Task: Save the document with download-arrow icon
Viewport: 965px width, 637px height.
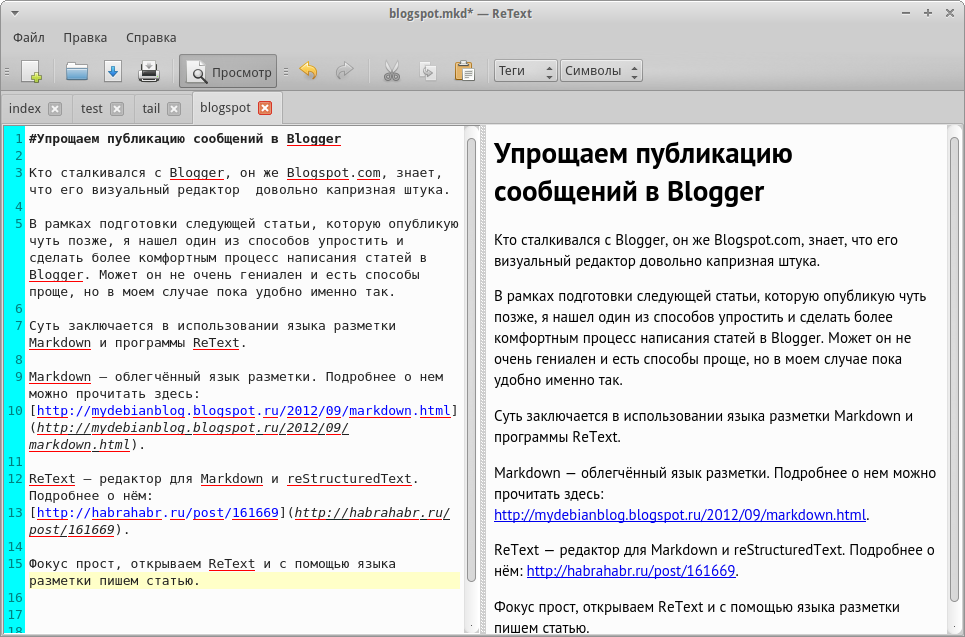Action: 113,71
